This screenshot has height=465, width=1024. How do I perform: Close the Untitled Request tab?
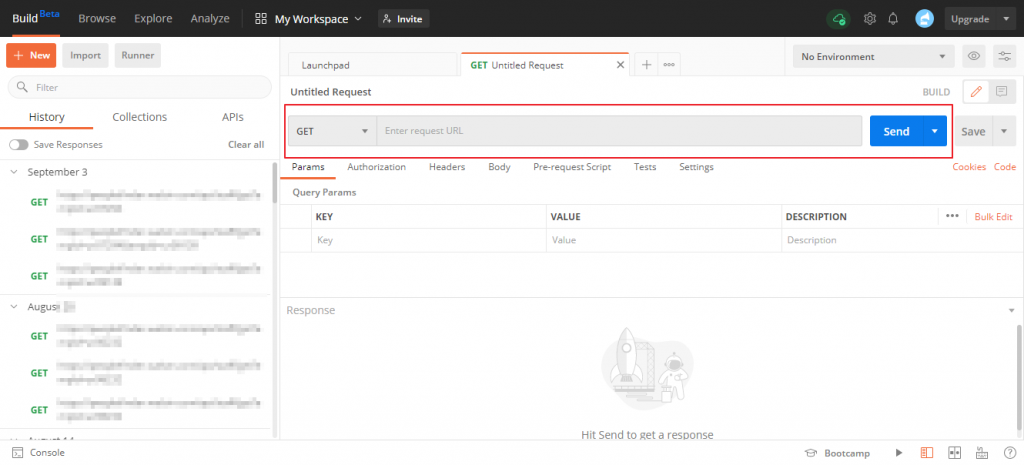pos(620,65)
